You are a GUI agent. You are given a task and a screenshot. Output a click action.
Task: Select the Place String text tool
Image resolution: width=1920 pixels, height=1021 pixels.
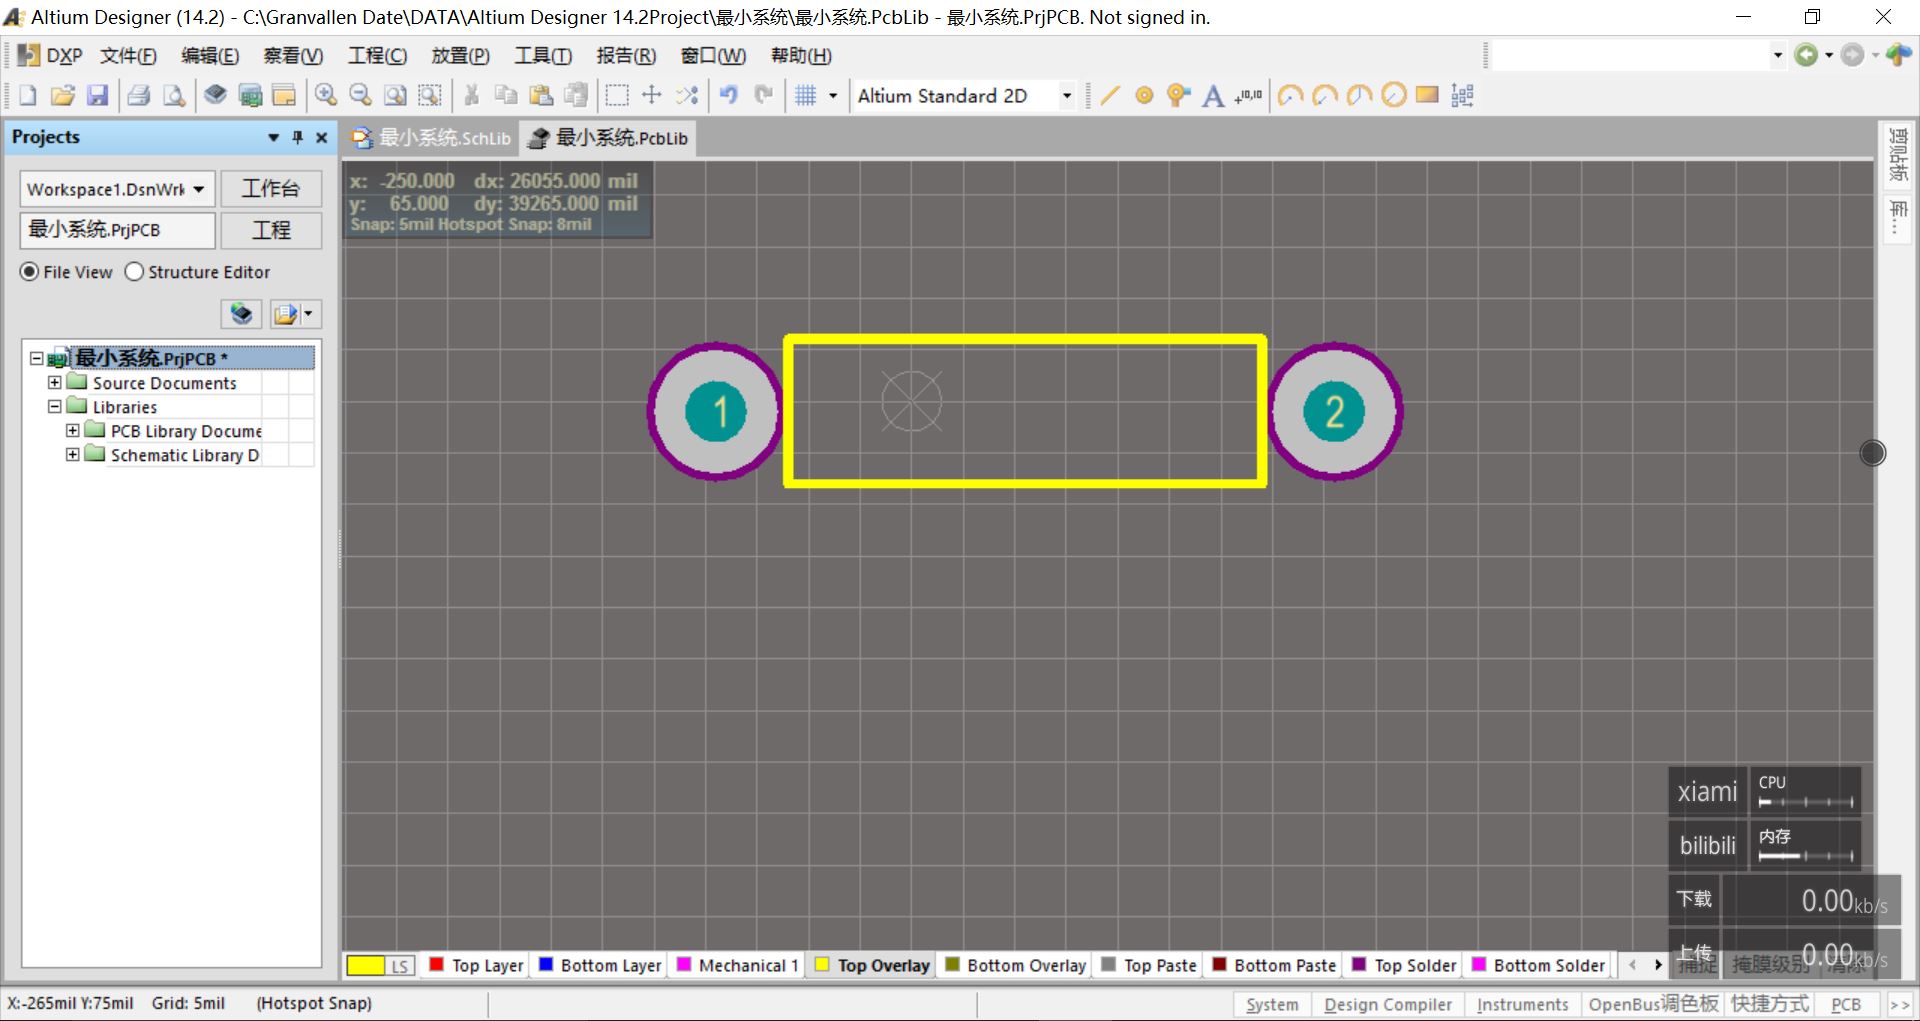[1213, 95]
